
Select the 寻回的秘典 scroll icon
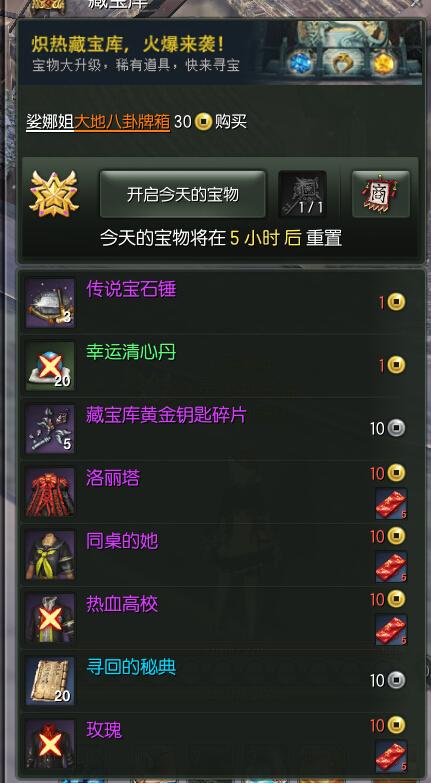[x=50, y=681]
